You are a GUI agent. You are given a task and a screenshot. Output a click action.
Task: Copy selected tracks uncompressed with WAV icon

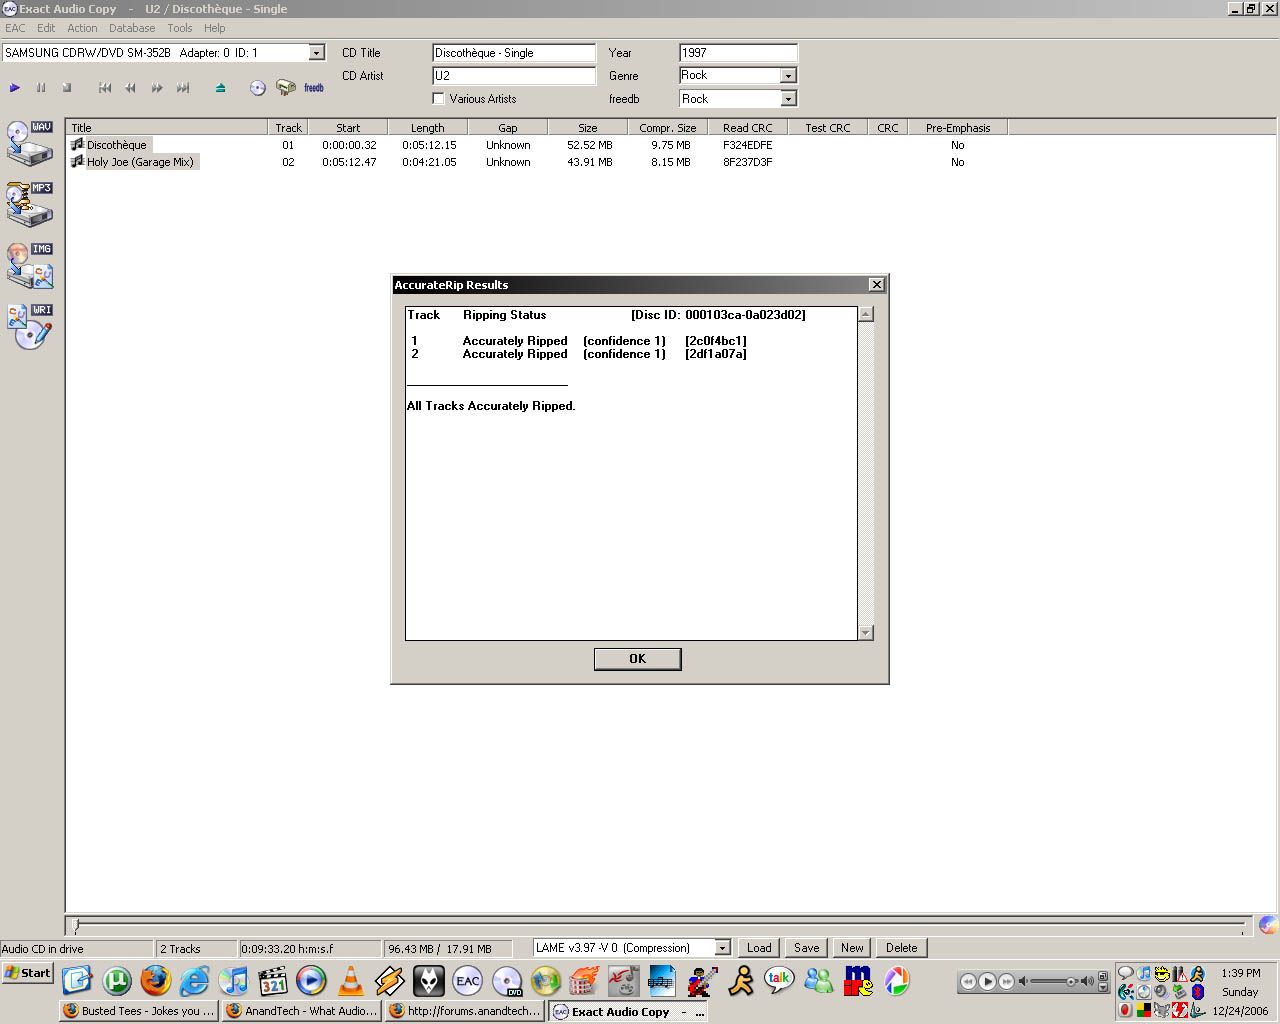click(30, 143)
